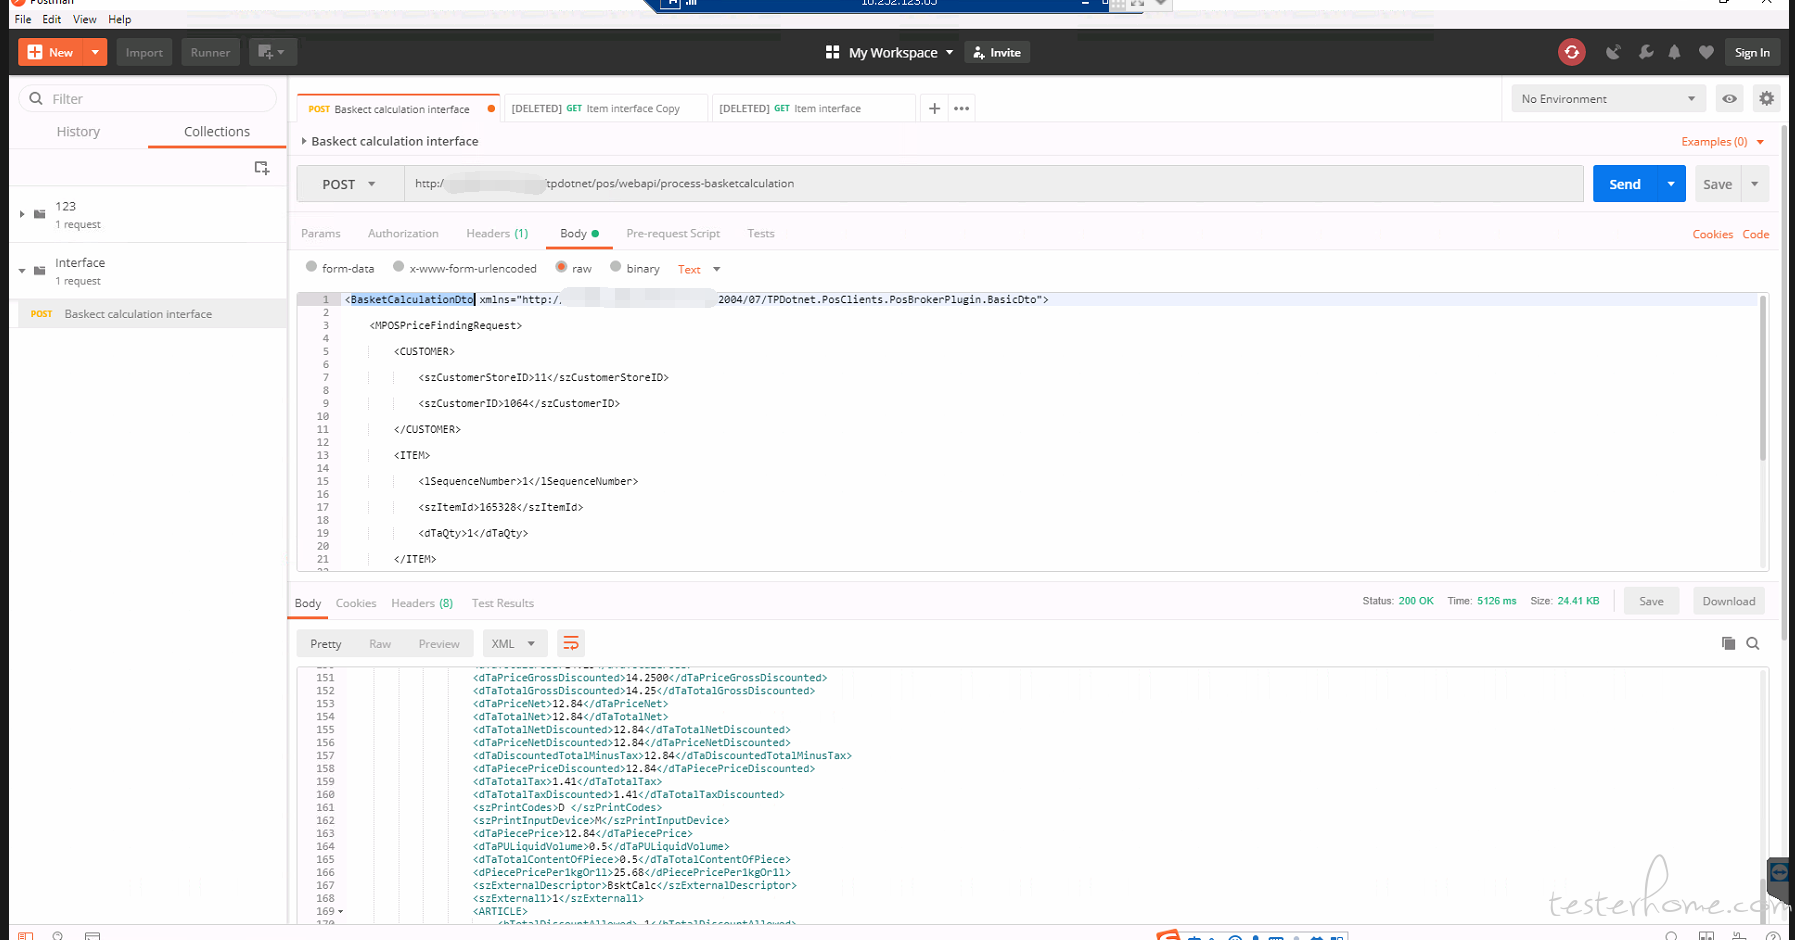This screenshot has width=1795, height=940.
Task: Click into the request URL field
Action: 993,184
